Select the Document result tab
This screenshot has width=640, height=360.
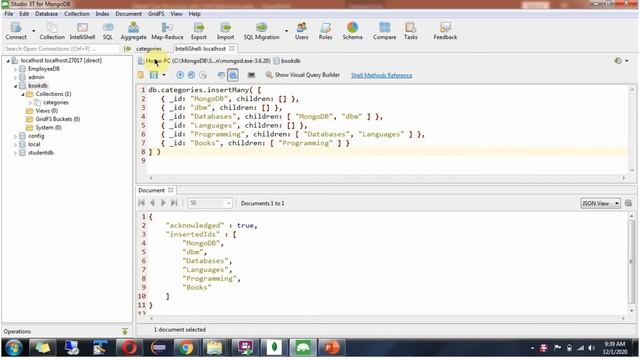(x=156, y=190)
